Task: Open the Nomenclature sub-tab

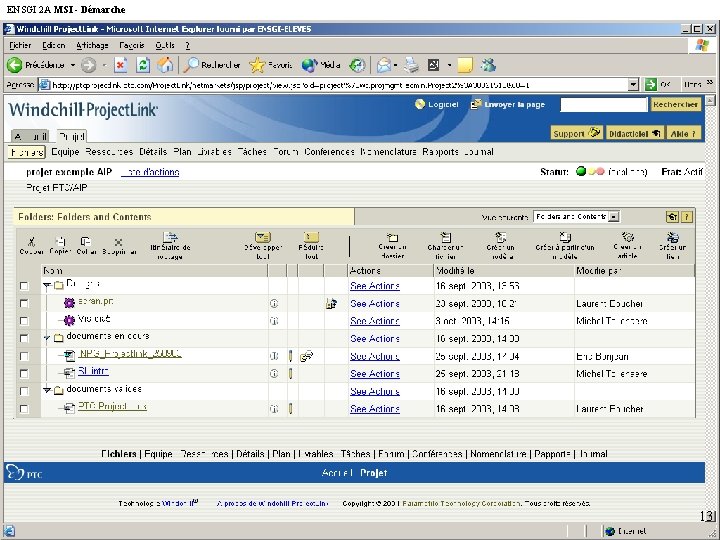Action: (388, 152)
